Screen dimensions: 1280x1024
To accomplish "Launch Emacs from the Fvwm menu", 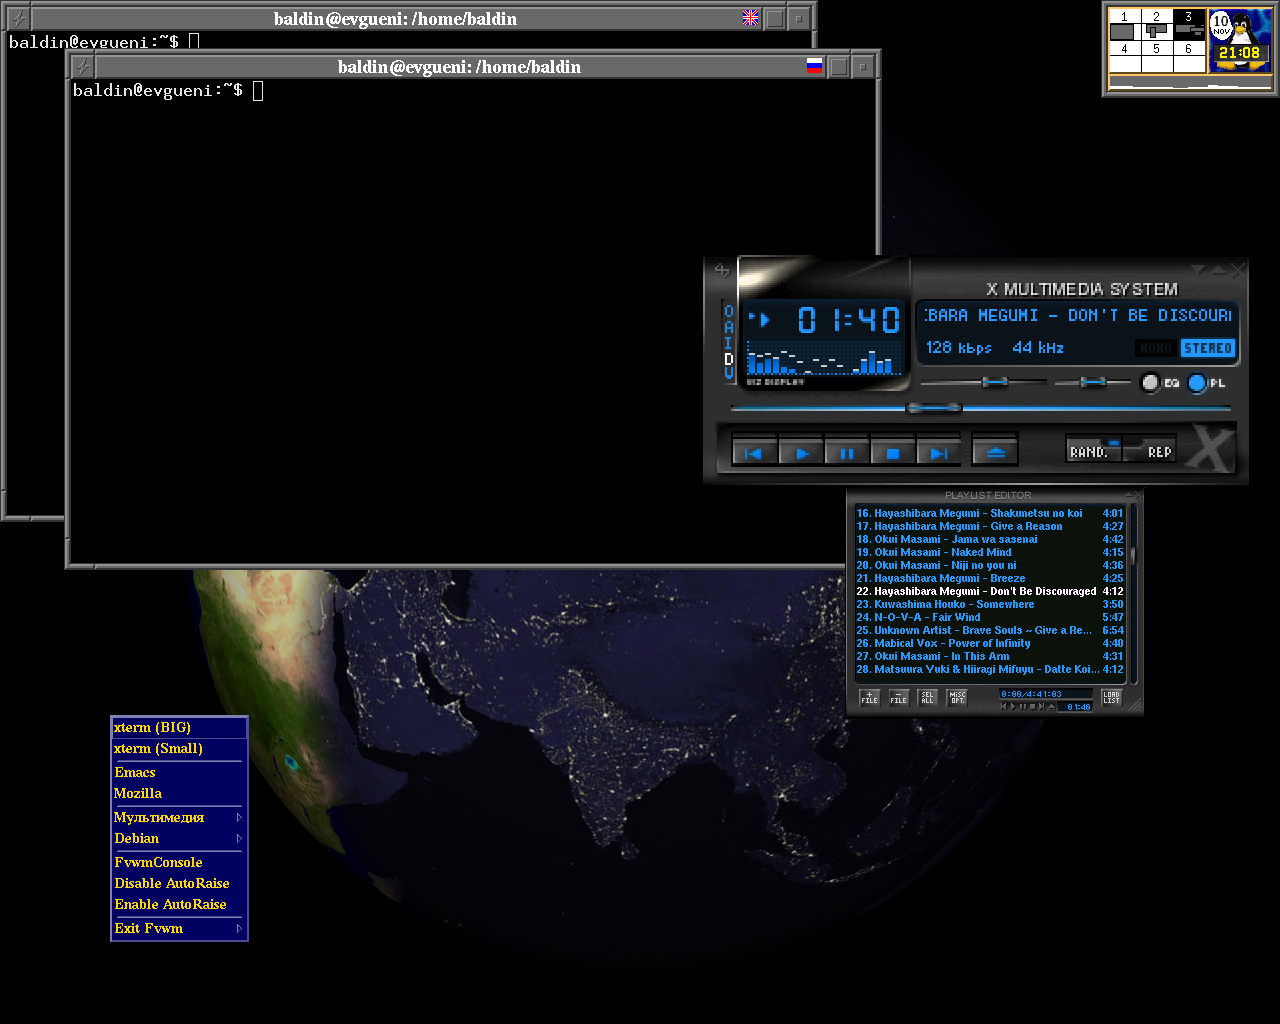I will tap(179, 772).
